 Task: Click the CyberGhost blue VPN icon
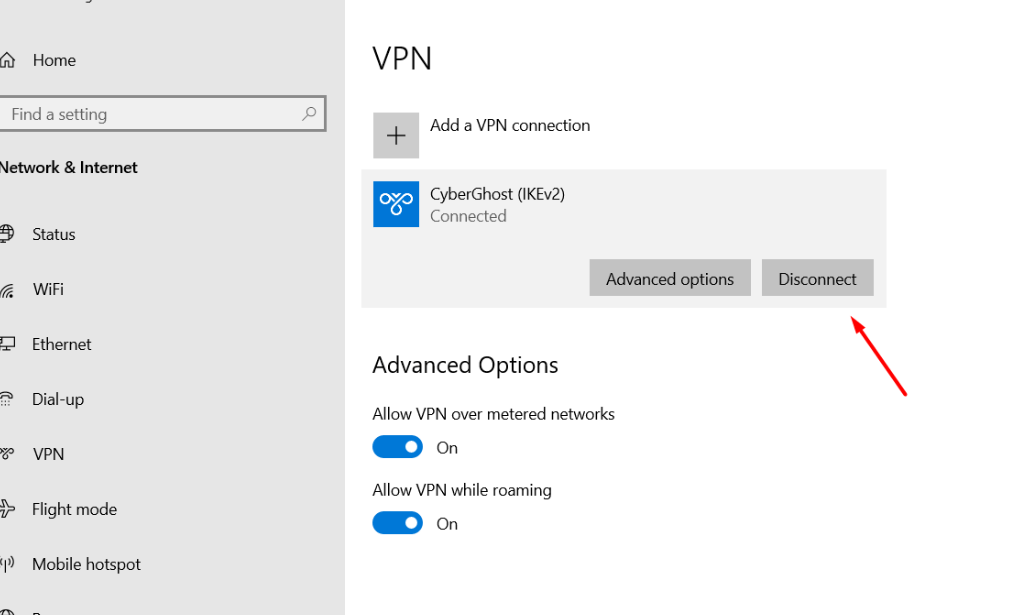pos(396,204)
